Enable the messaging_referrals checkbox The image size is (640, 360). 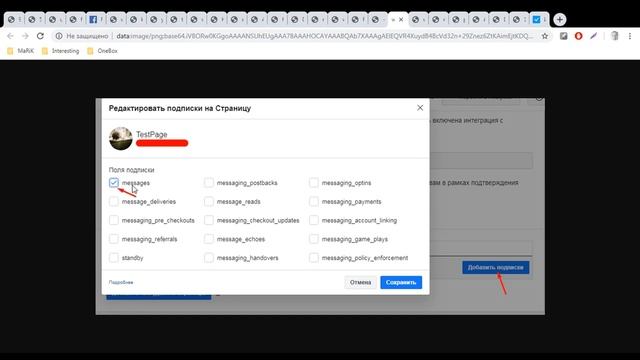point(114,239)
